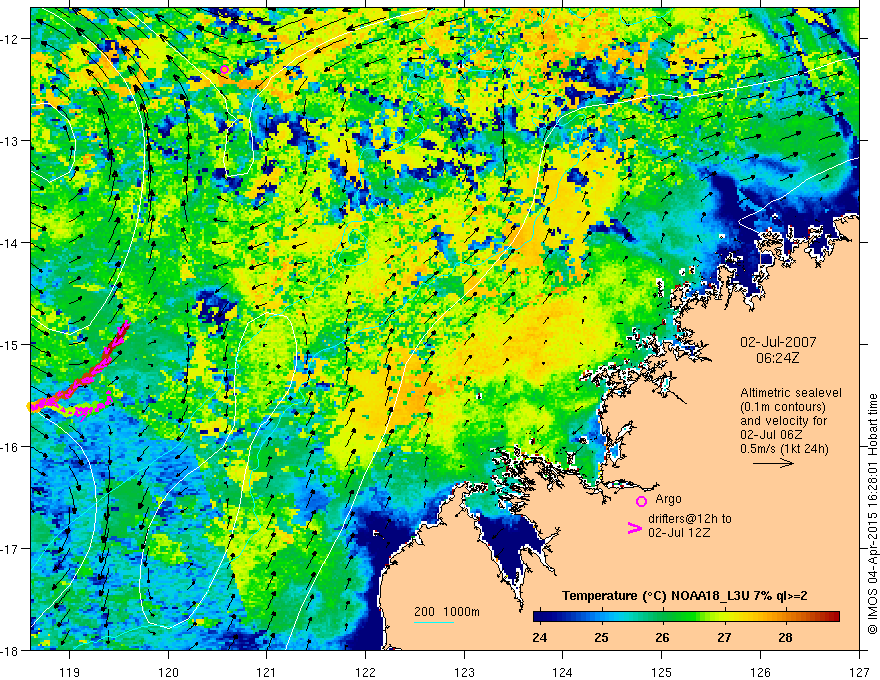Click latitude axis label -13
Screen dimensions: 880x680
click(x=10, y=141)
